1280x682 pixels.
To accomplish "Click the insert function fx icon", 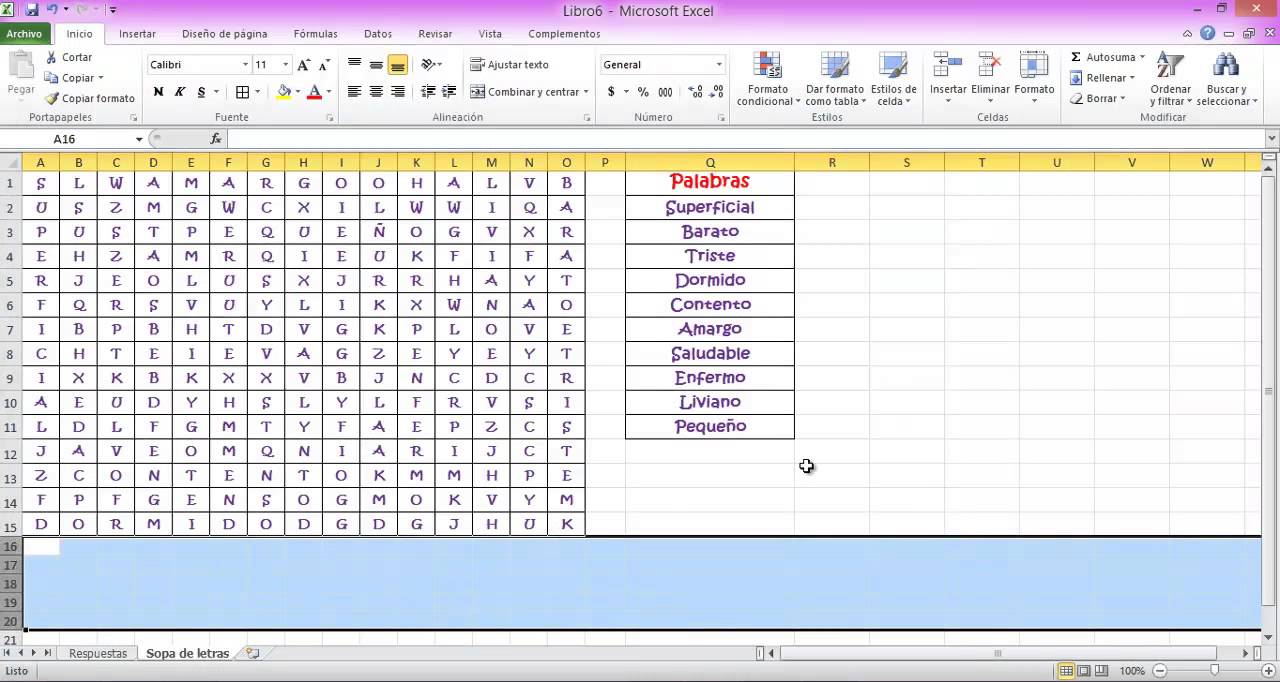I will tap(216, 139).
